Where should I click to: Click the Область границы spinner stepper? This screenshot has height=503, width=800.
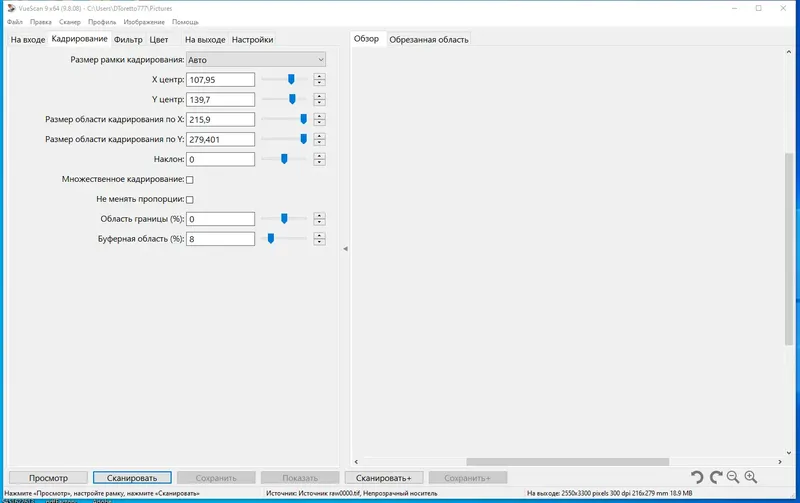click(x=319, y=219)
